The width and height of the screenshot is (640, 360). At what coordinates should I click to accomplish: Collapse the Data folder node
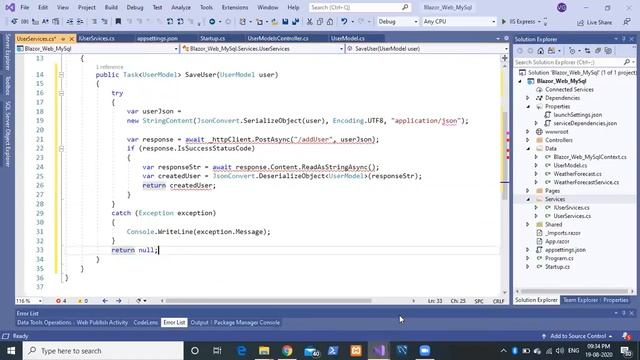click(528, 149)
